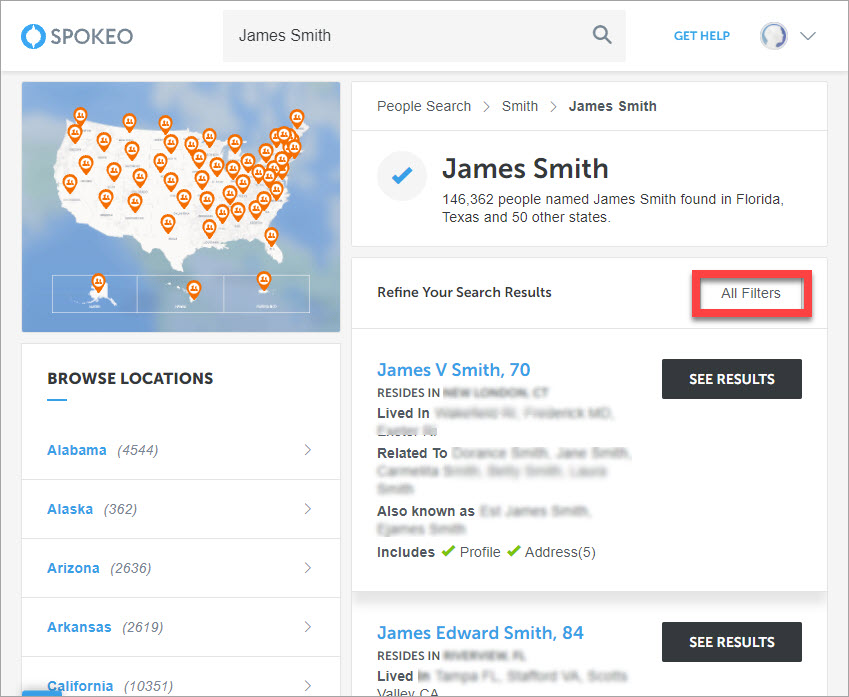
Task: Open James Edward Smith, 84 profile
Action: pos(480,633)
